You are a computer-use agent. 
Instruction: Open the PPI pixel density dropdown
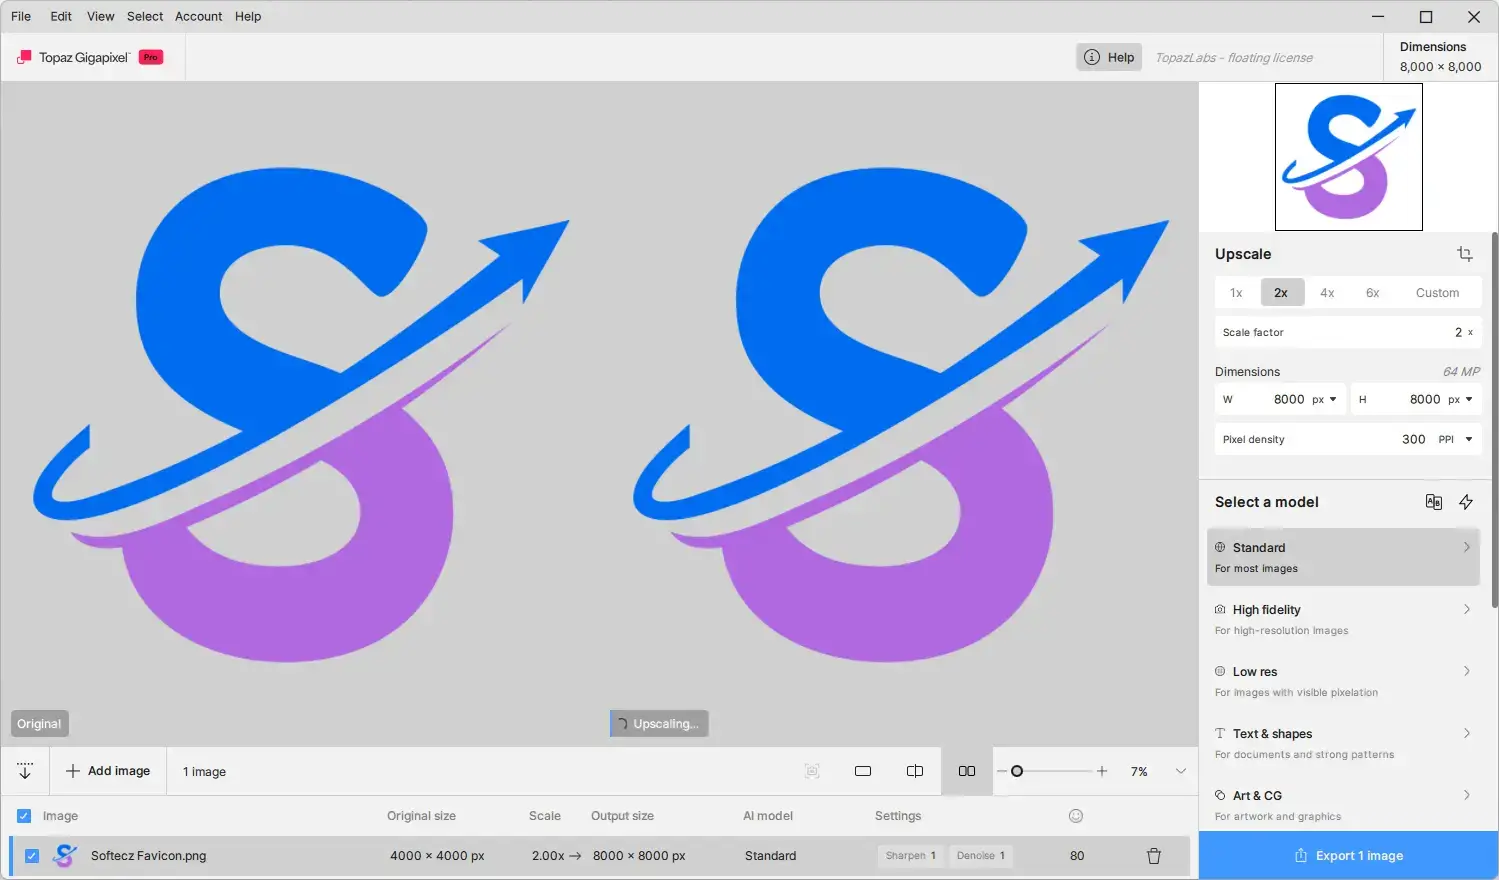point(1455,439)
